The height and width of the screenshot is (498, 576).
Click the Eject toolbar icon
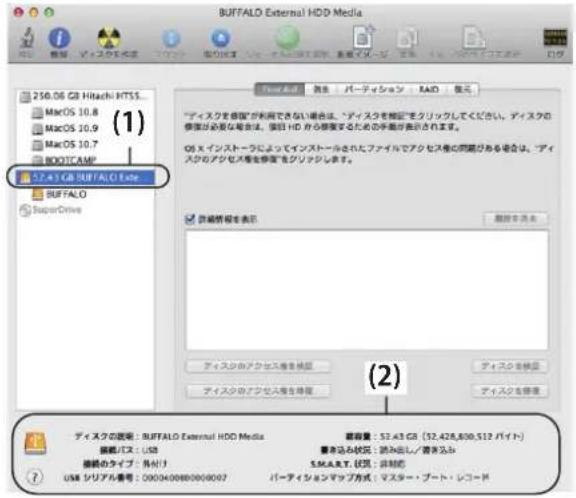[x=220, y=38]
